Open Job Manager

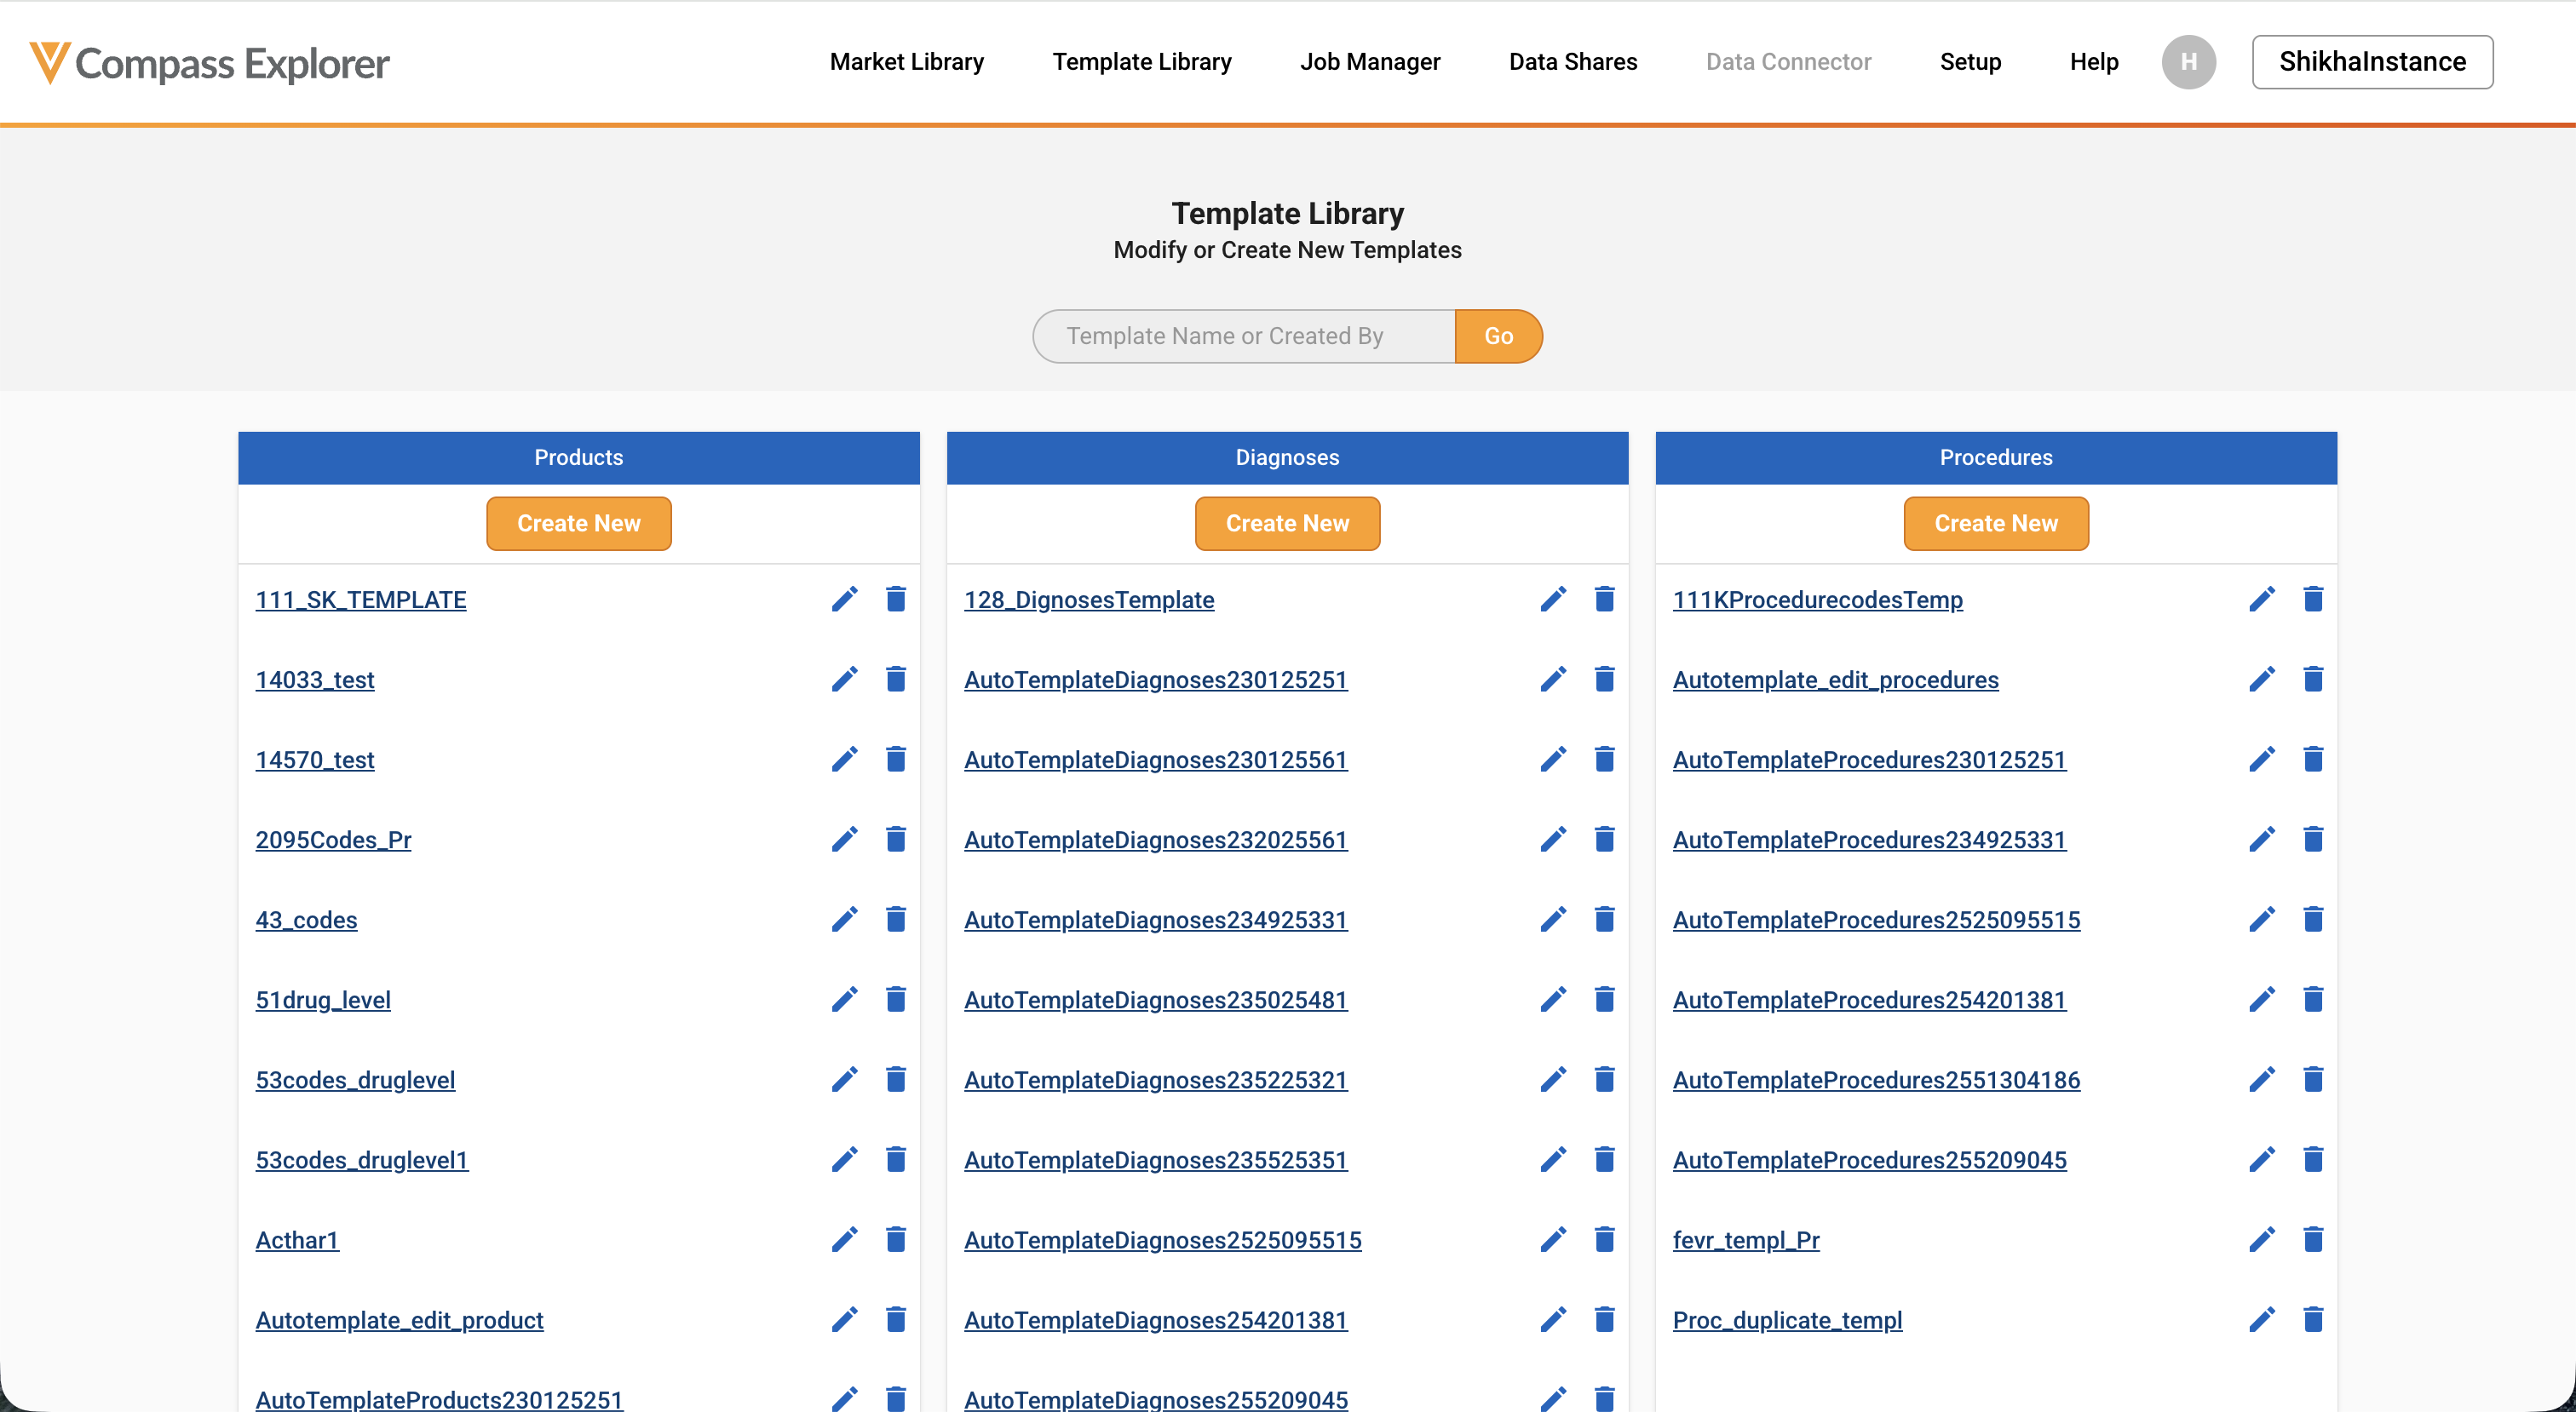click(1370, 62)
